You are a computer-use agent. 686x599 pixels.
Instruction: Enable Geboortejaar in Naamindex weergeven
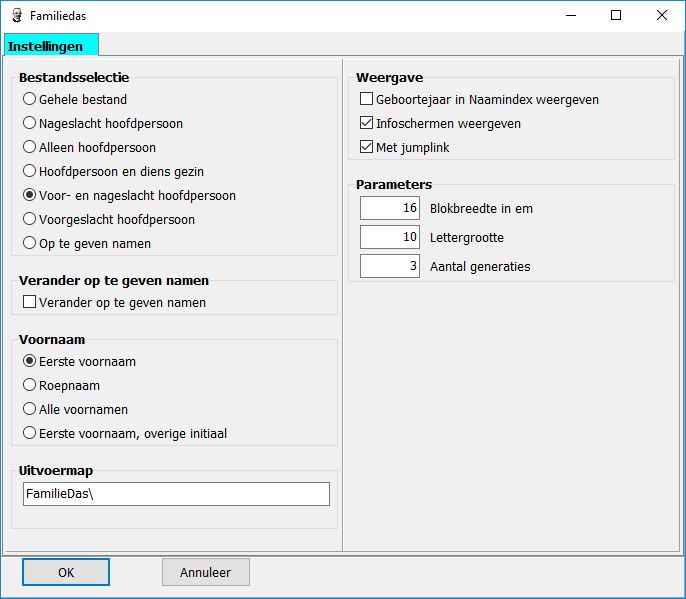point(367,100)
